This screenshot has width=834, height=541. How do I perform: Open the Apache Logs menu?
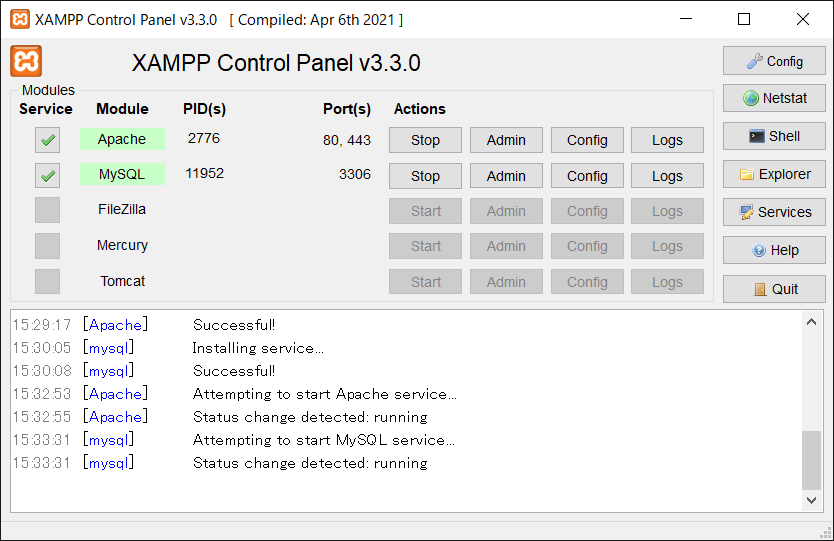click(667, 140)
